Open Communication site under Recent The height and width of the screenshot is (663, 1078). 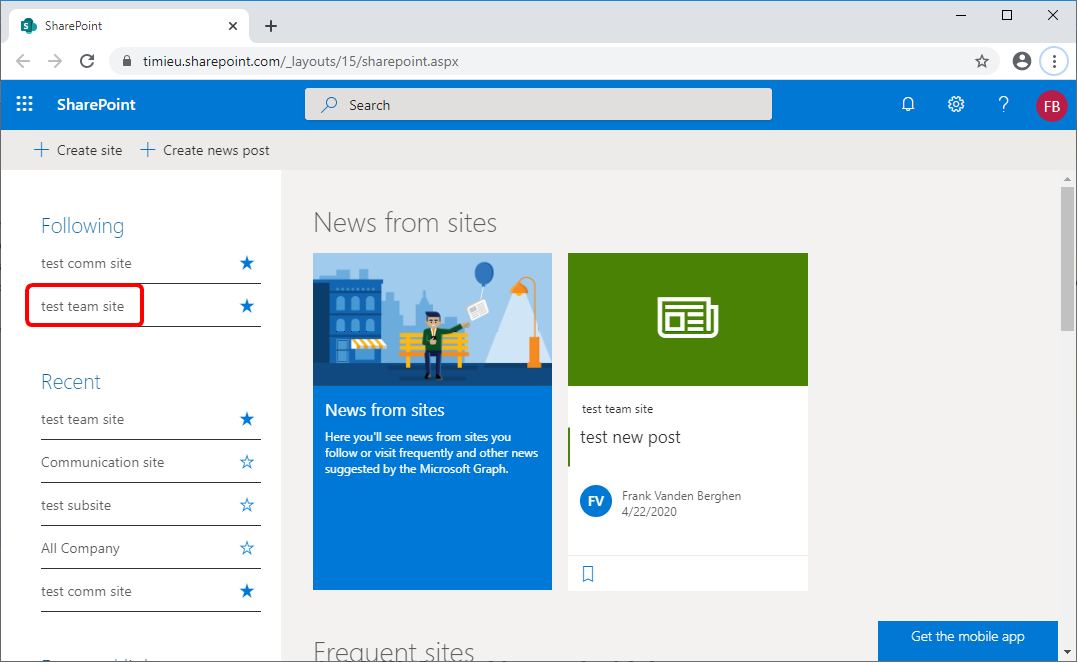(x=102, y=462)
